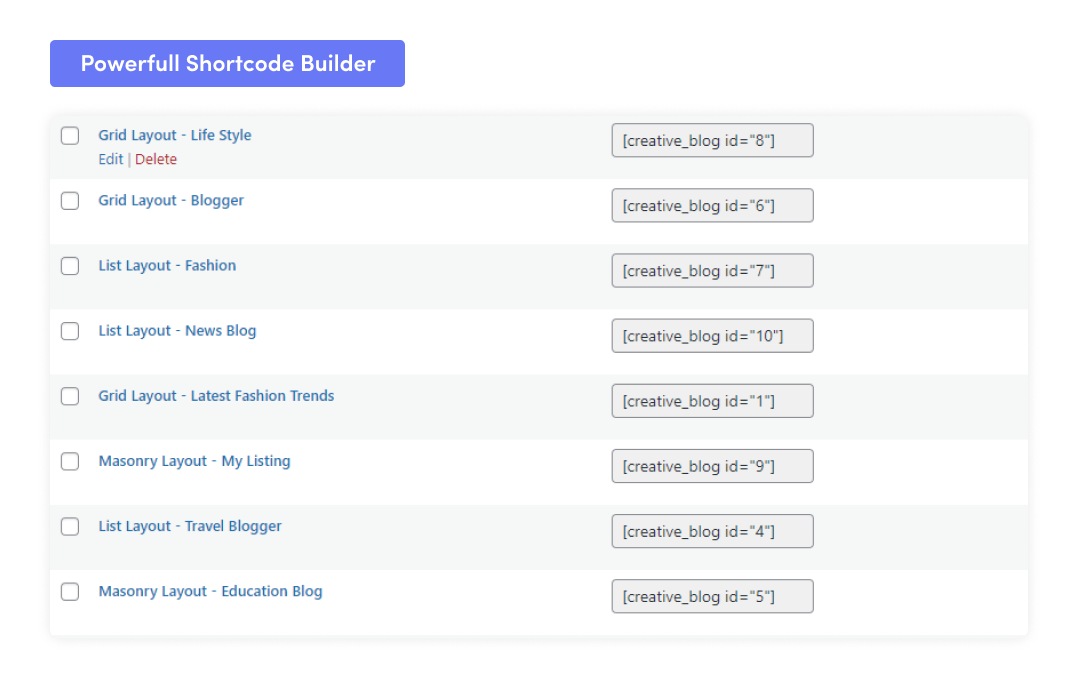Delete the Grid Layout - Life Style entry
The width and height of the screenshot is (1078, 688).
tap(156, 159)
